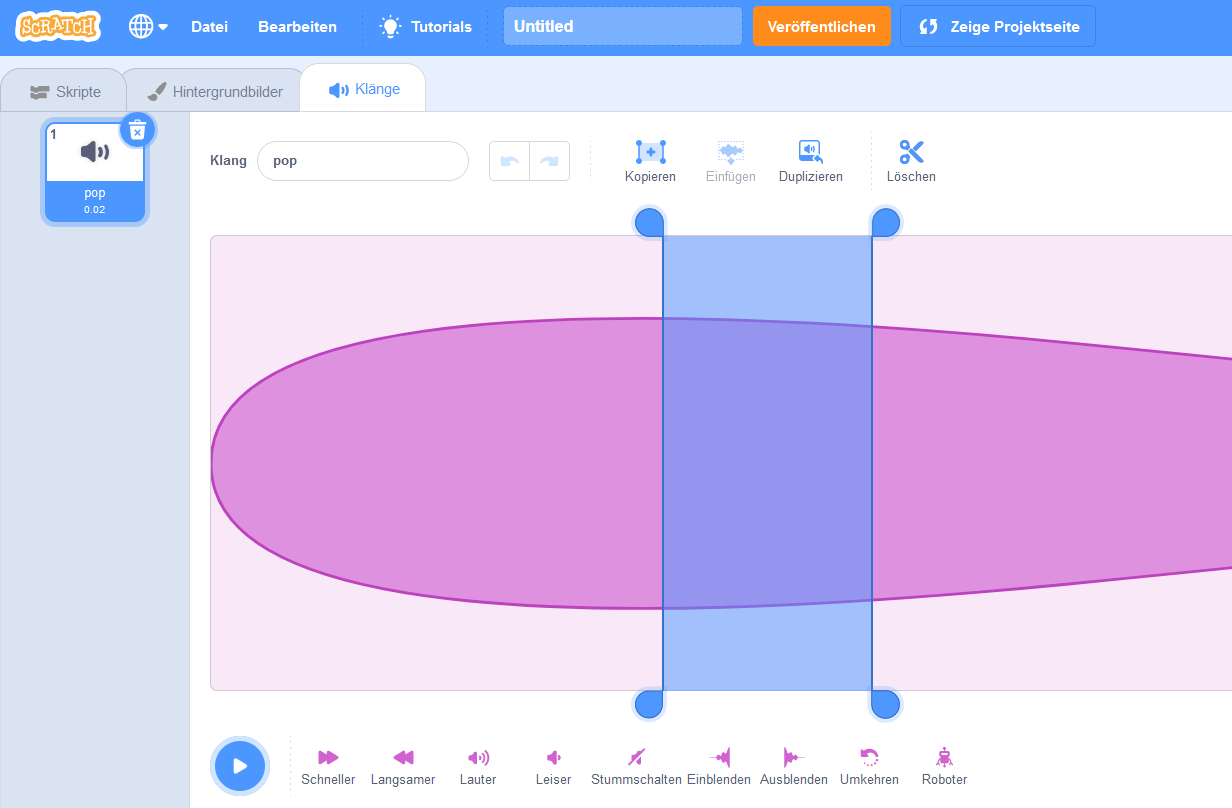Image resolution: width=1232 pixels, height=808 pixels.
Task: Open the Datei menu
Action: pos(209,27)
